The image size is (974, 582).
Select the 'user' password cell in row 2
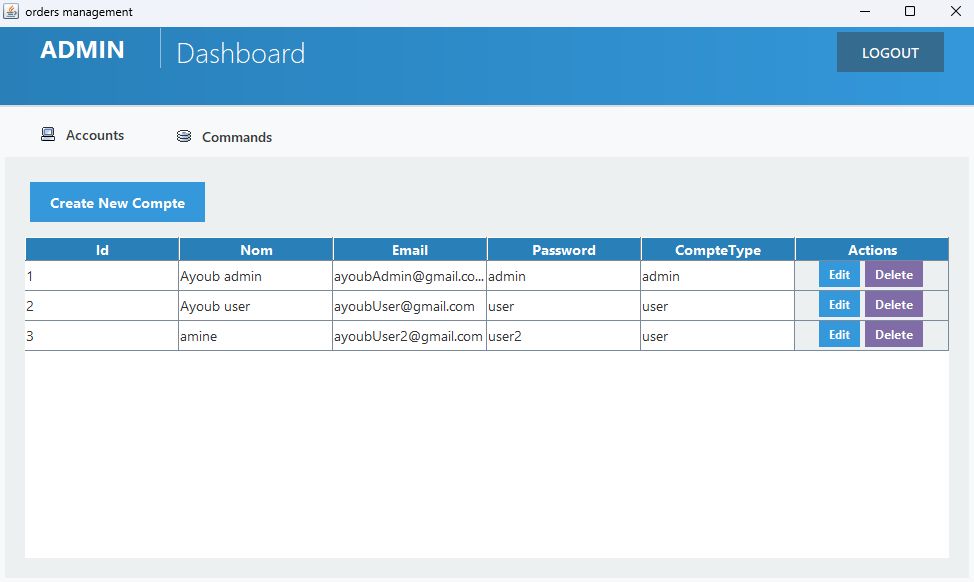[563, 306]
